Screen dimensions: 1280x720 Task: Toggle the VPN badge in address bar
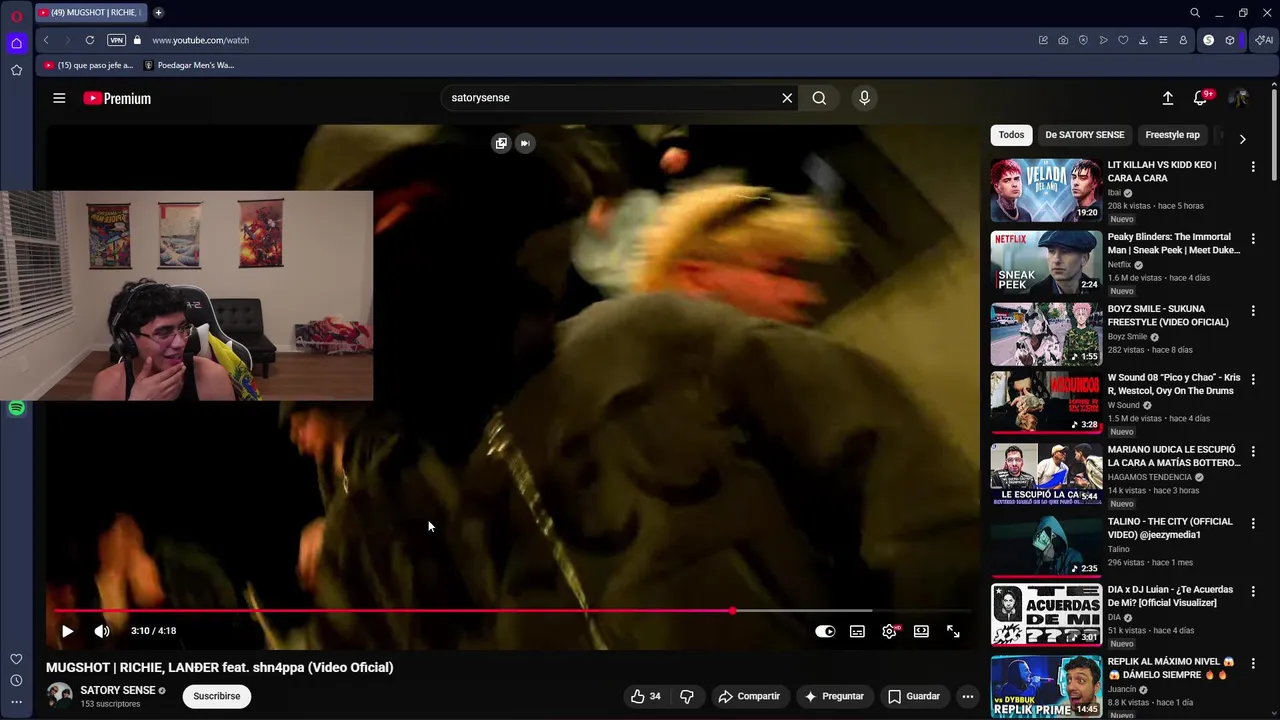click(116, 40)
